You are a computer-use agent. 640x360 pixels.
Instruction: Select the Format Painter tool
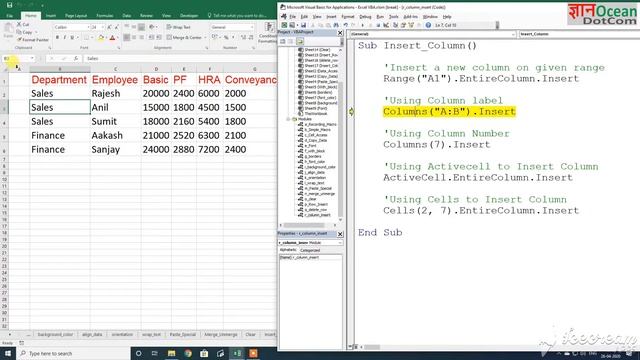pos(33,40)
